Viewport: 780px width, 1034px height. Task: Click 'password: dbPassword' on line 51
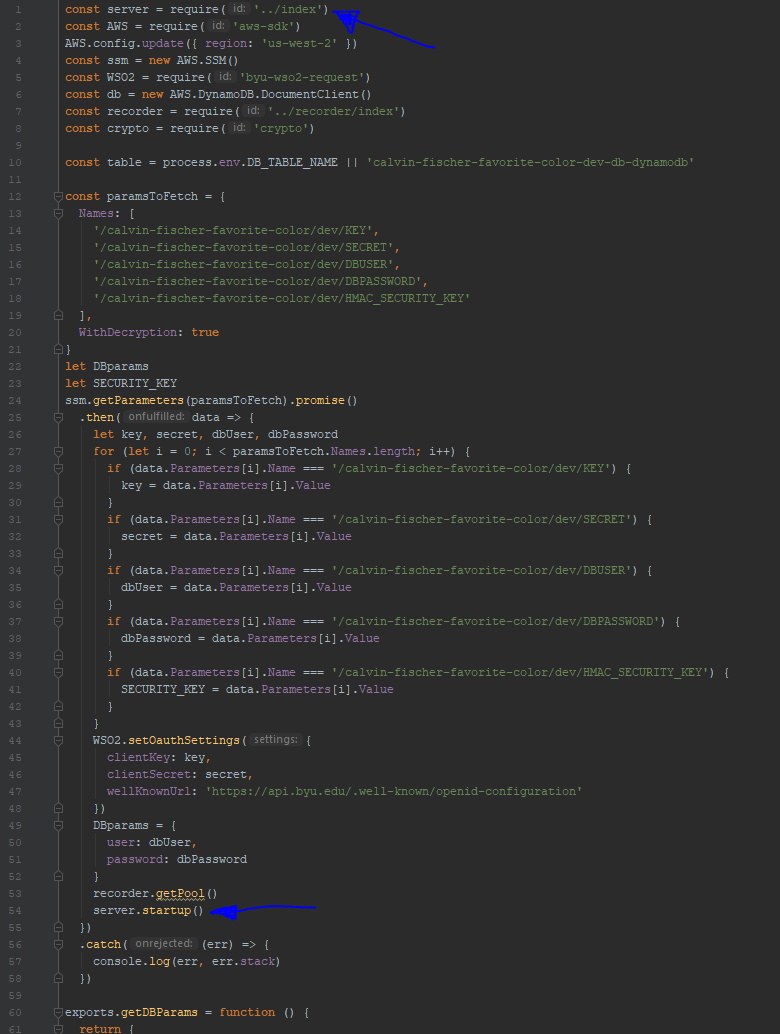(177, 860)
